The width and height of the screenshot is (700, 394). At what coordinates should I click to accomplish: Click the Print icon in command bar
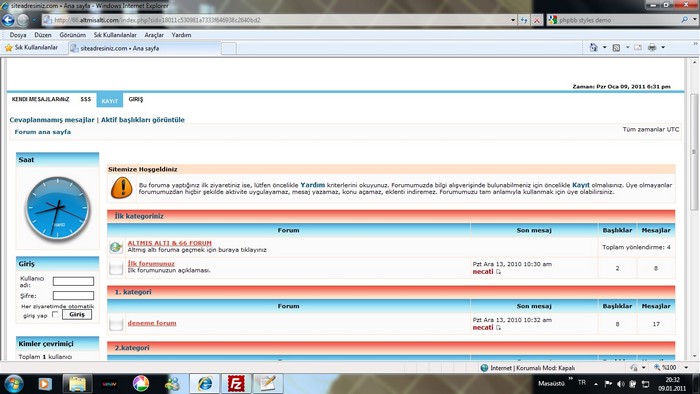(652, 47)
